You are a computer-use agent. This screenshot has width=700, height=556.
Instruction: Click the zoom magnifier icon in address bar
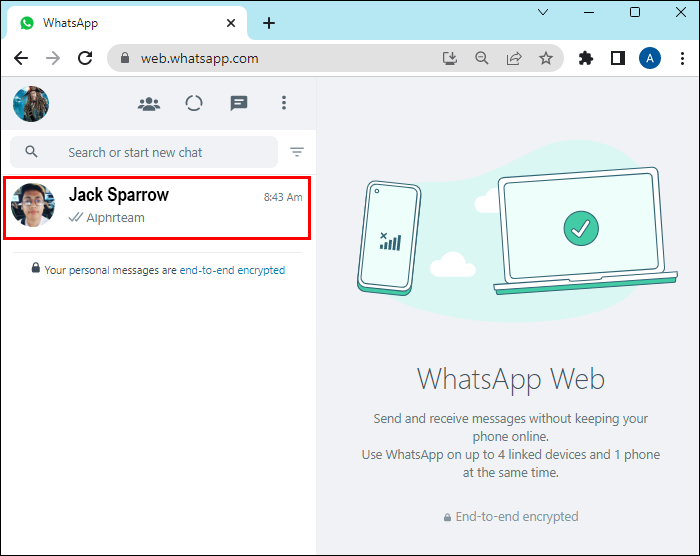[482, 58]
